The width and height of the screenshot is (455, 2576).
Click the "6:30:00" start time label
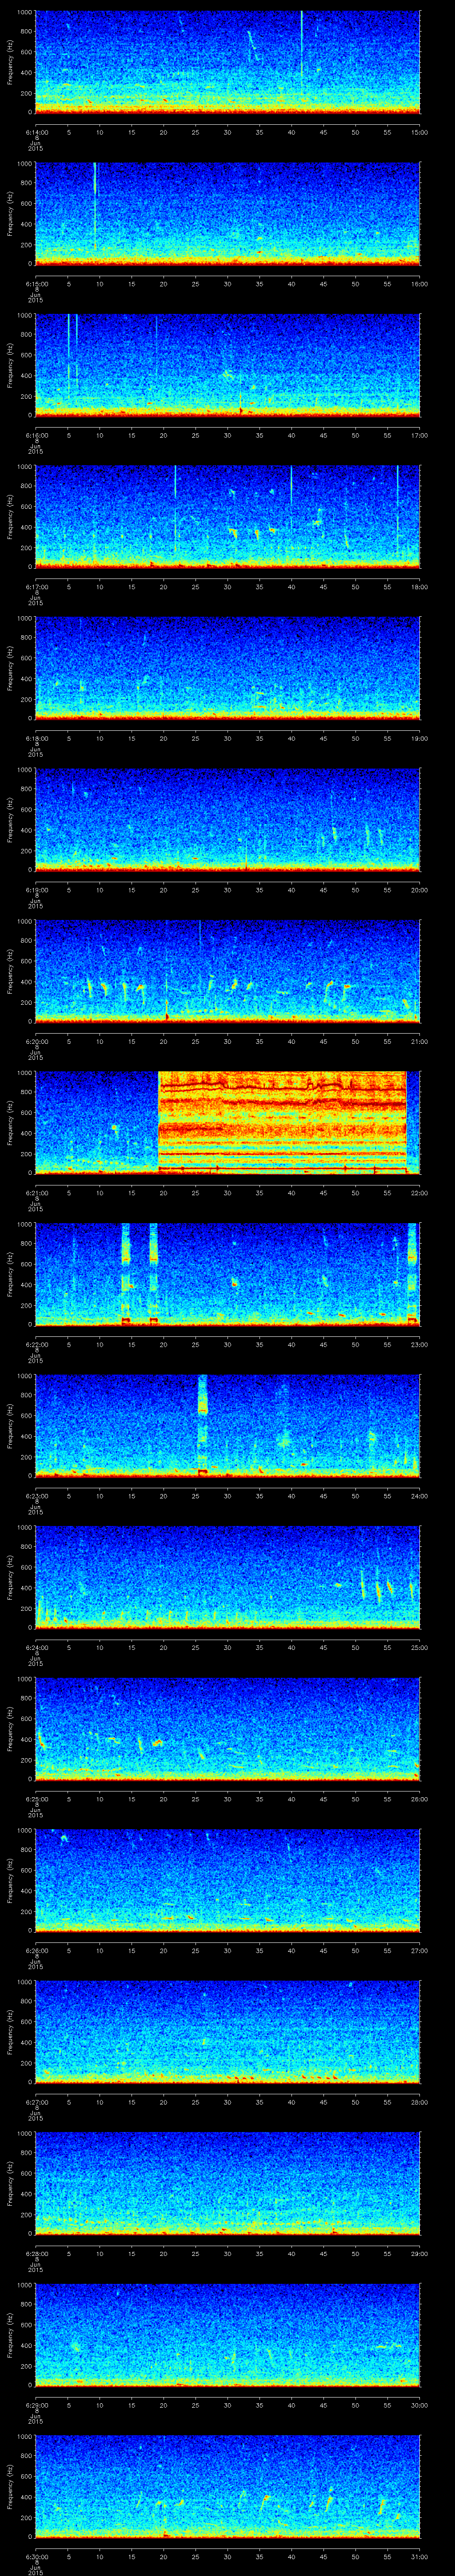click(x=37, y=2556)
